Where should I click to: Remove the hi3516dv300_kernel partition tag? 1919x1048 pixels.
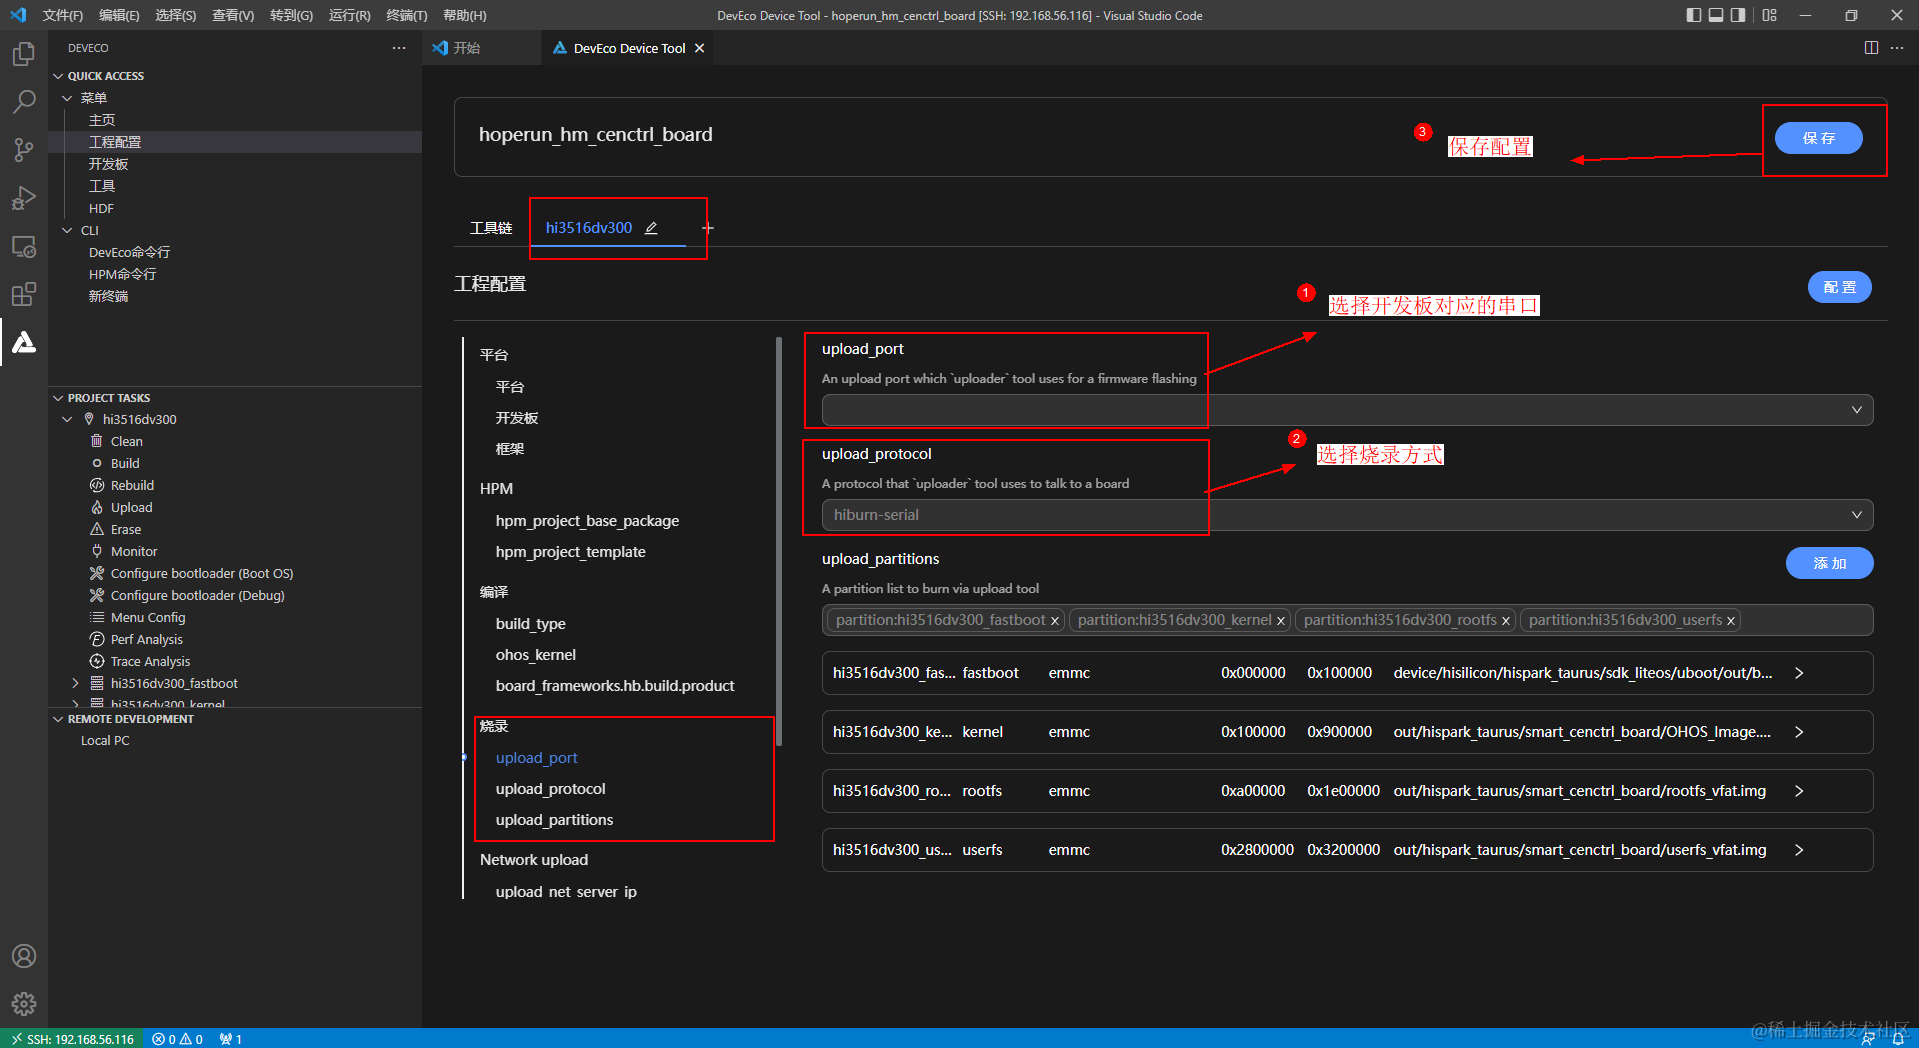point(1280,621)
